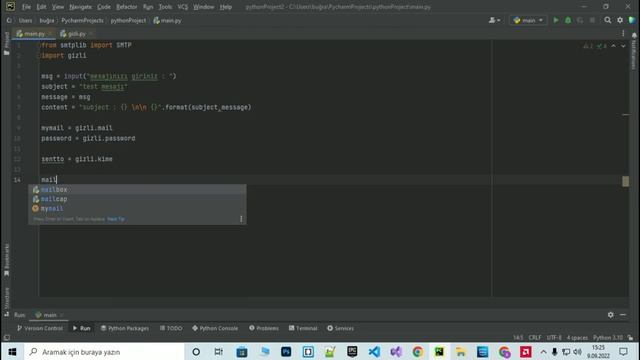The height and width of the screenshot is (360, 640).
Task: Click PycharmProjects breadcrumb in navigation bar
Action: (82, 20)
